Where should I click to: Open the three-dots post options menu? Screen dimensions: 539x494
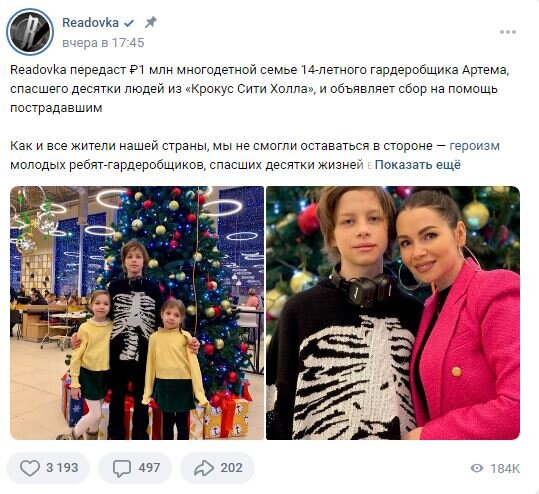pyautogui.click(x=508, y=32)
